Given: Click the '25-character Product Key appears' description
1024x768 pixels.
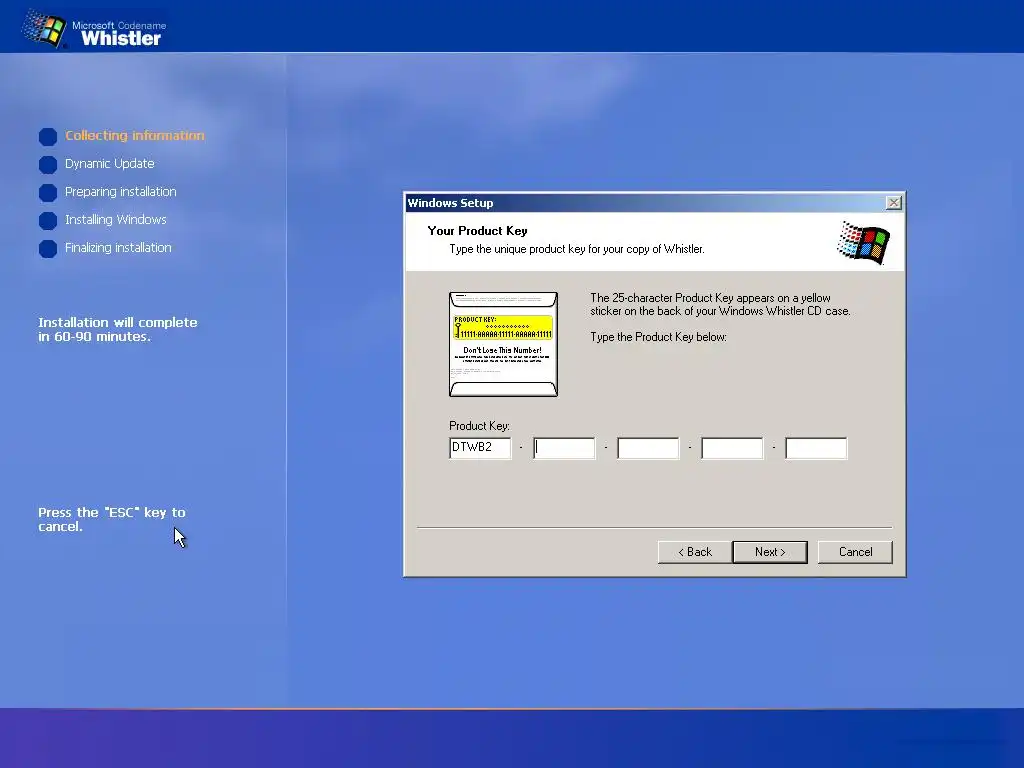Looking at the screenshot, I should click(x=720, y=304).
